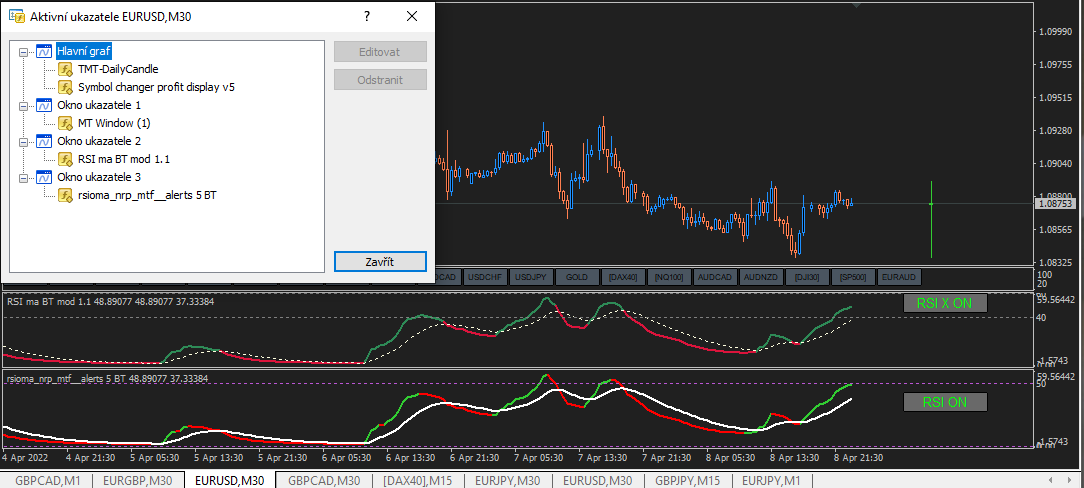Collapse the Hlavní graf tree node

(x=24, y=52)
